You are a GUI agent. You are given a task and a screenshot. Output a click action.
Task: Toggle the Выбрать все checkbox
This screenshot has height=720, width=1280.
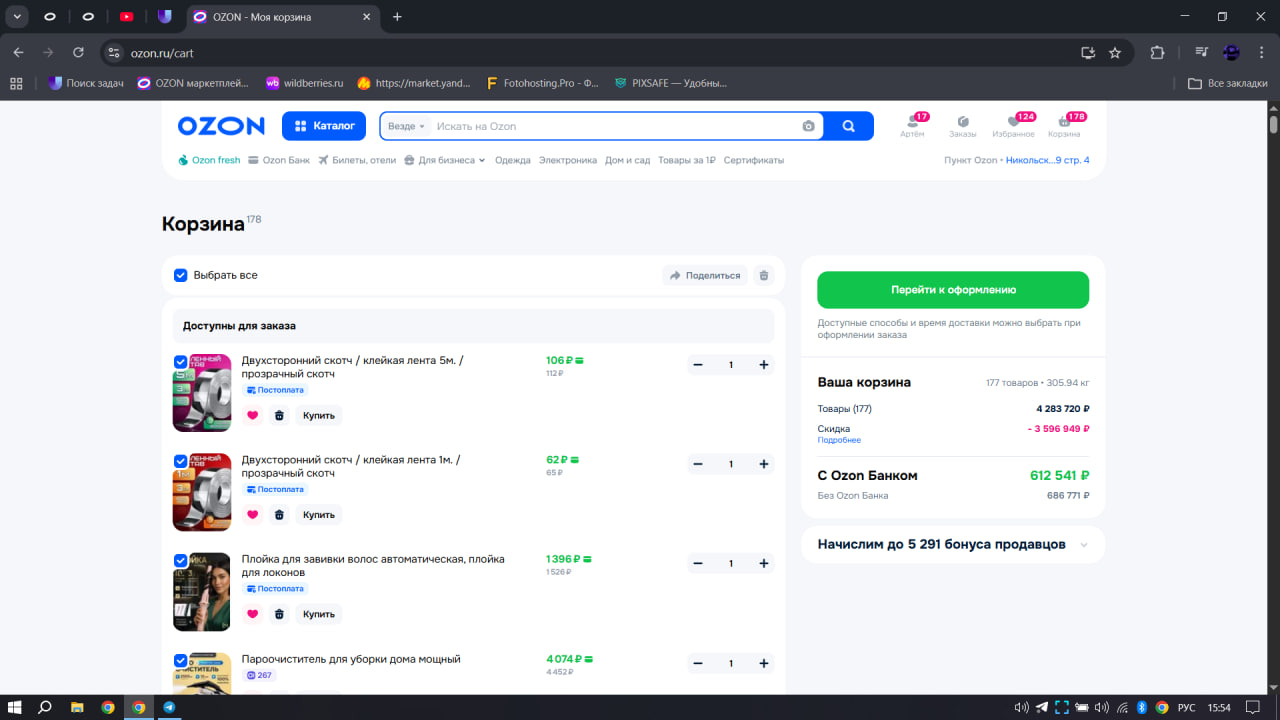click(181, 275)
